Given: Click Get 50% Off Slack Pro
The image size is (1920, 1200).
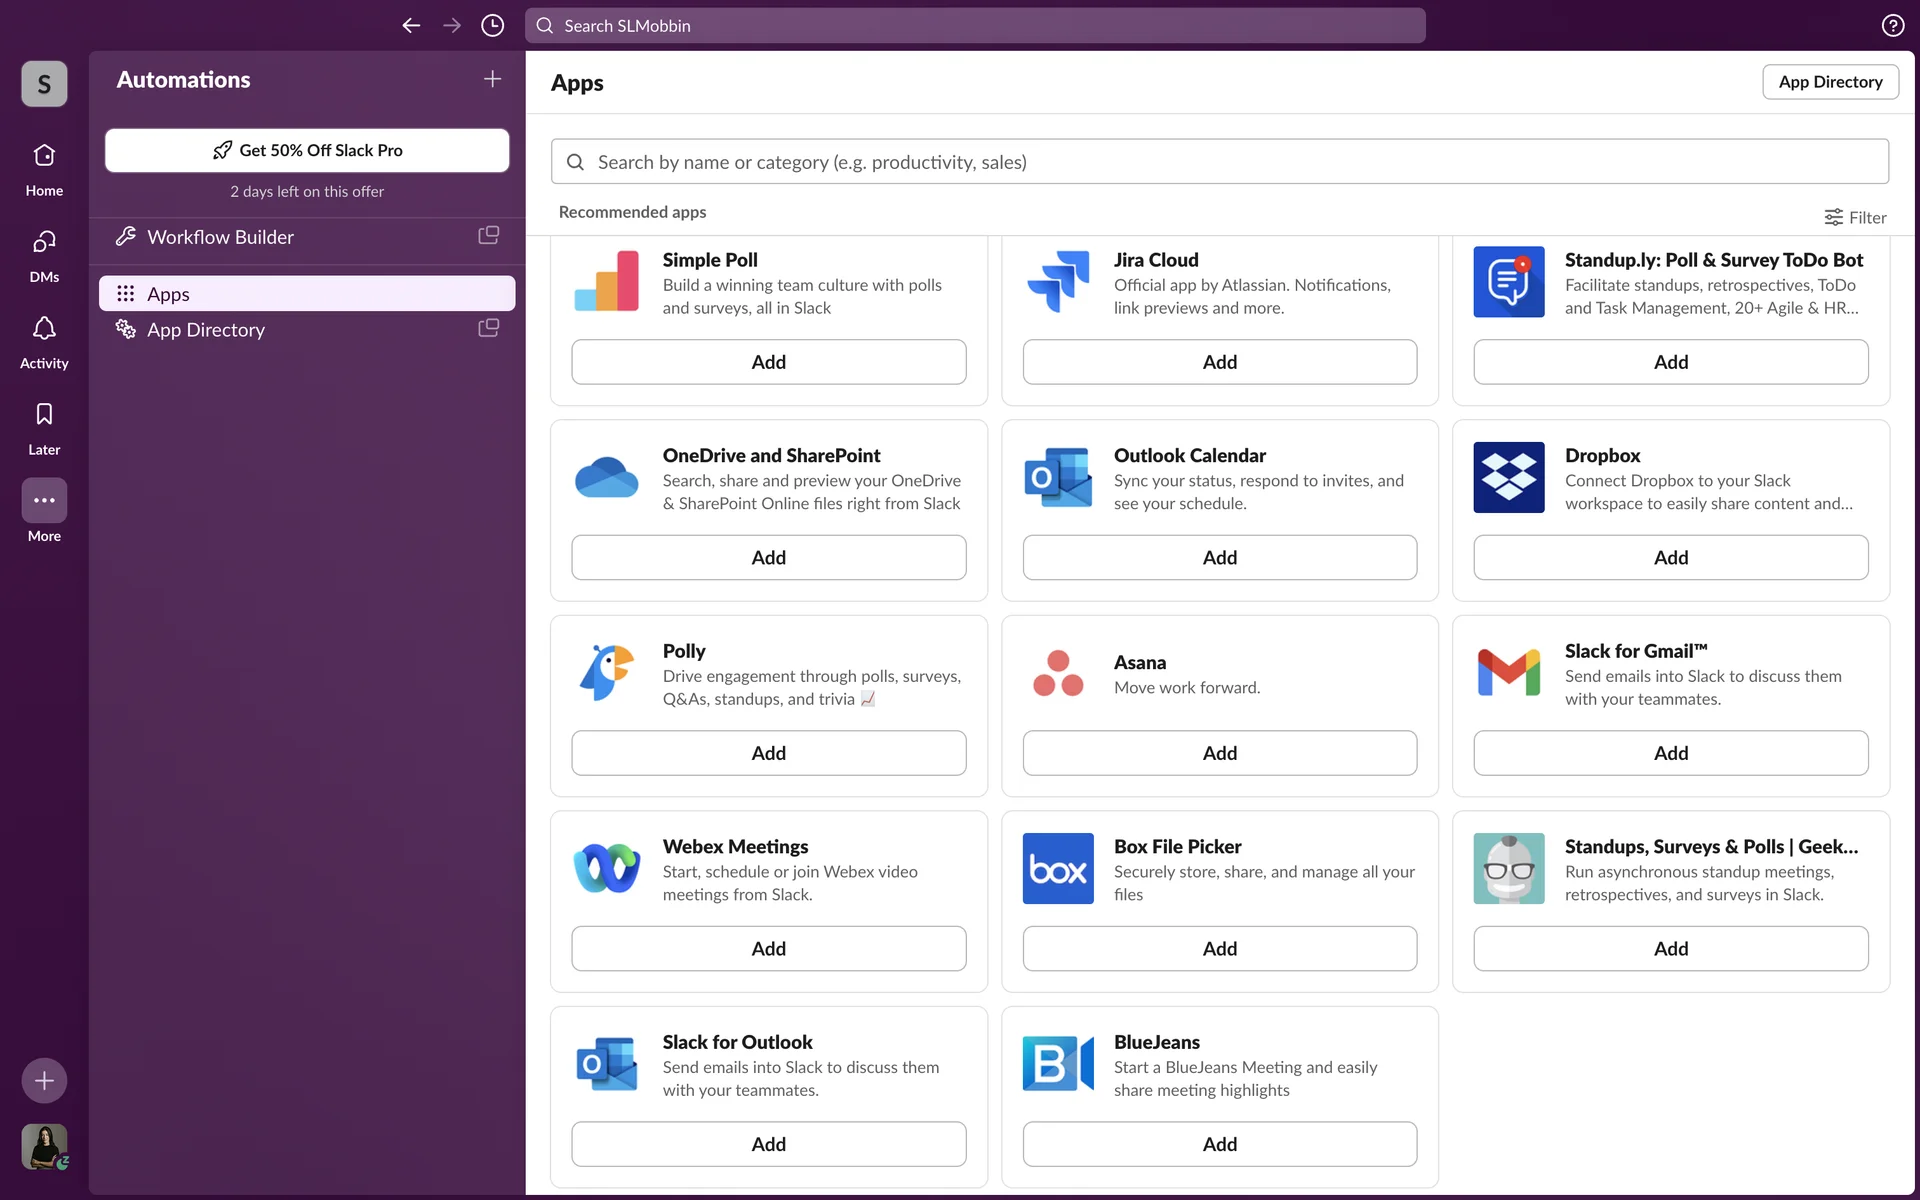Looking at the screenshot, I should 307,150.
